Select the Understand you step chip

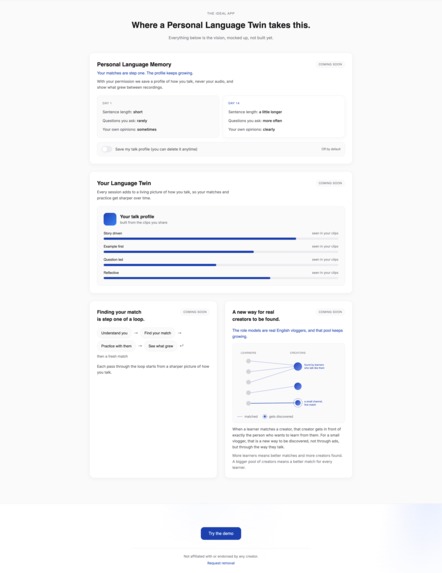pos(114,333)
